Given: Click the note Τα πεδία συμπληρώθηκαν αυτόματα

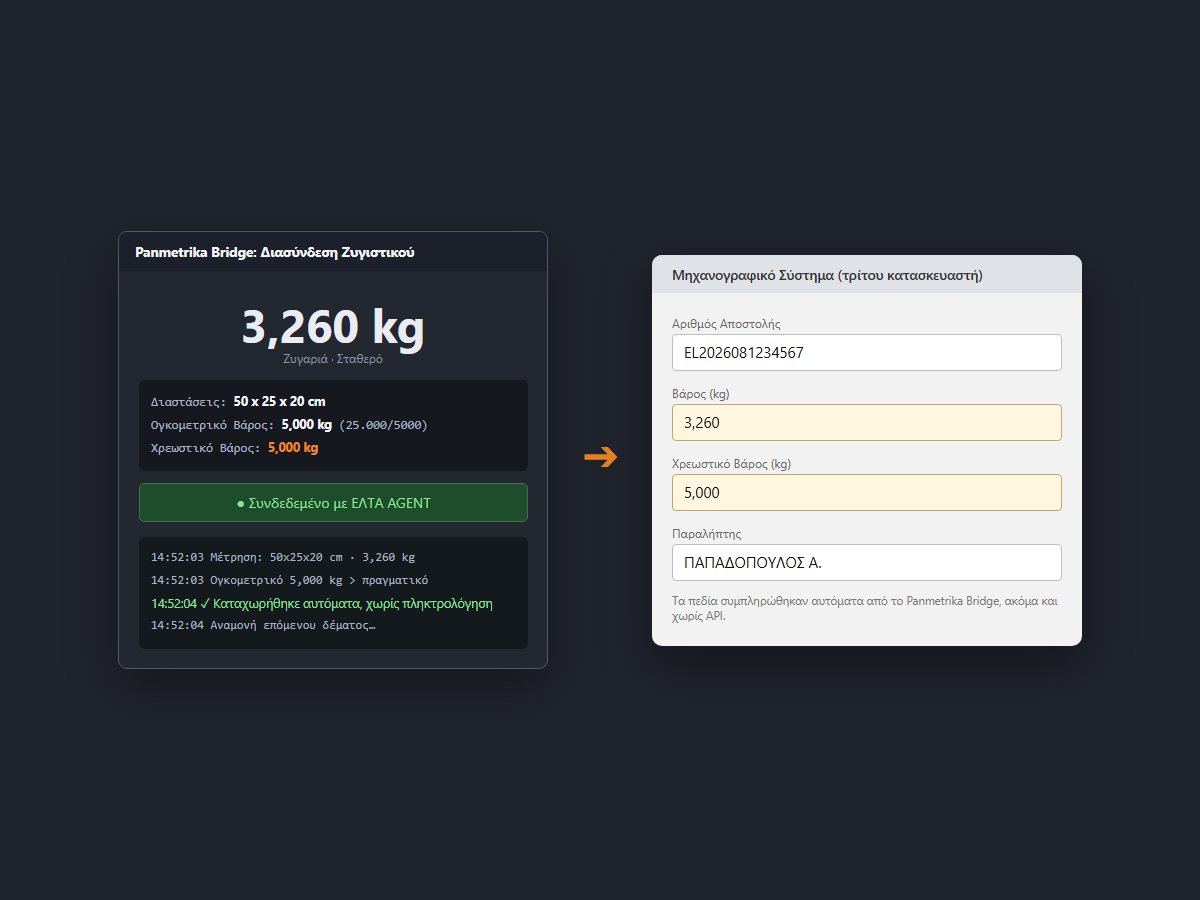Looking at the screenshot, I should pos(866,609).
